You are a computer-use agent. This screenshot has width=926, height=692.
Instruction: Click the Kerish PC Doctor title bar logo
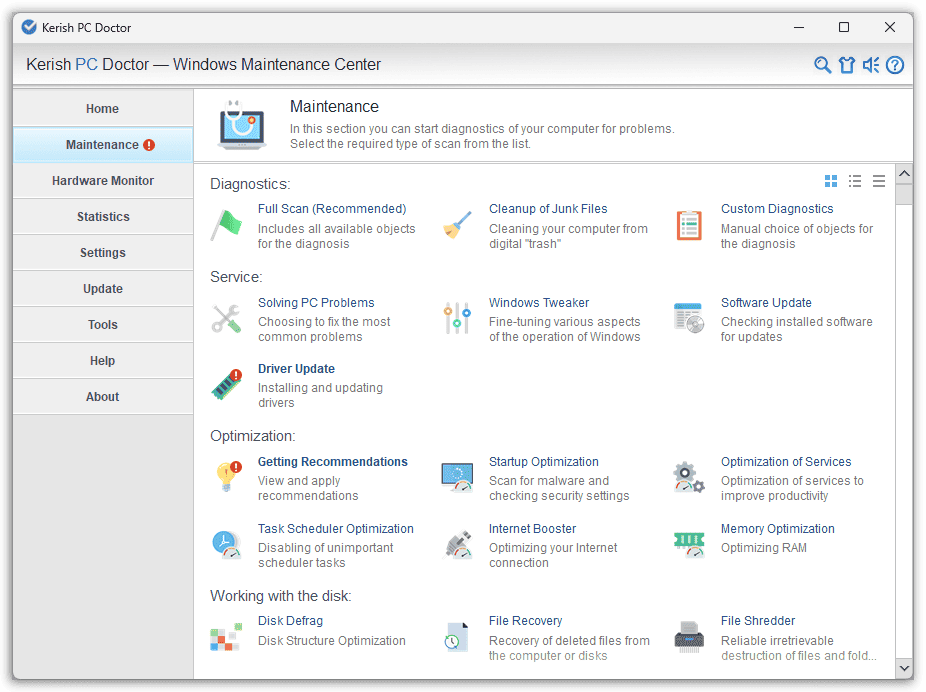[x=28, y=27]
